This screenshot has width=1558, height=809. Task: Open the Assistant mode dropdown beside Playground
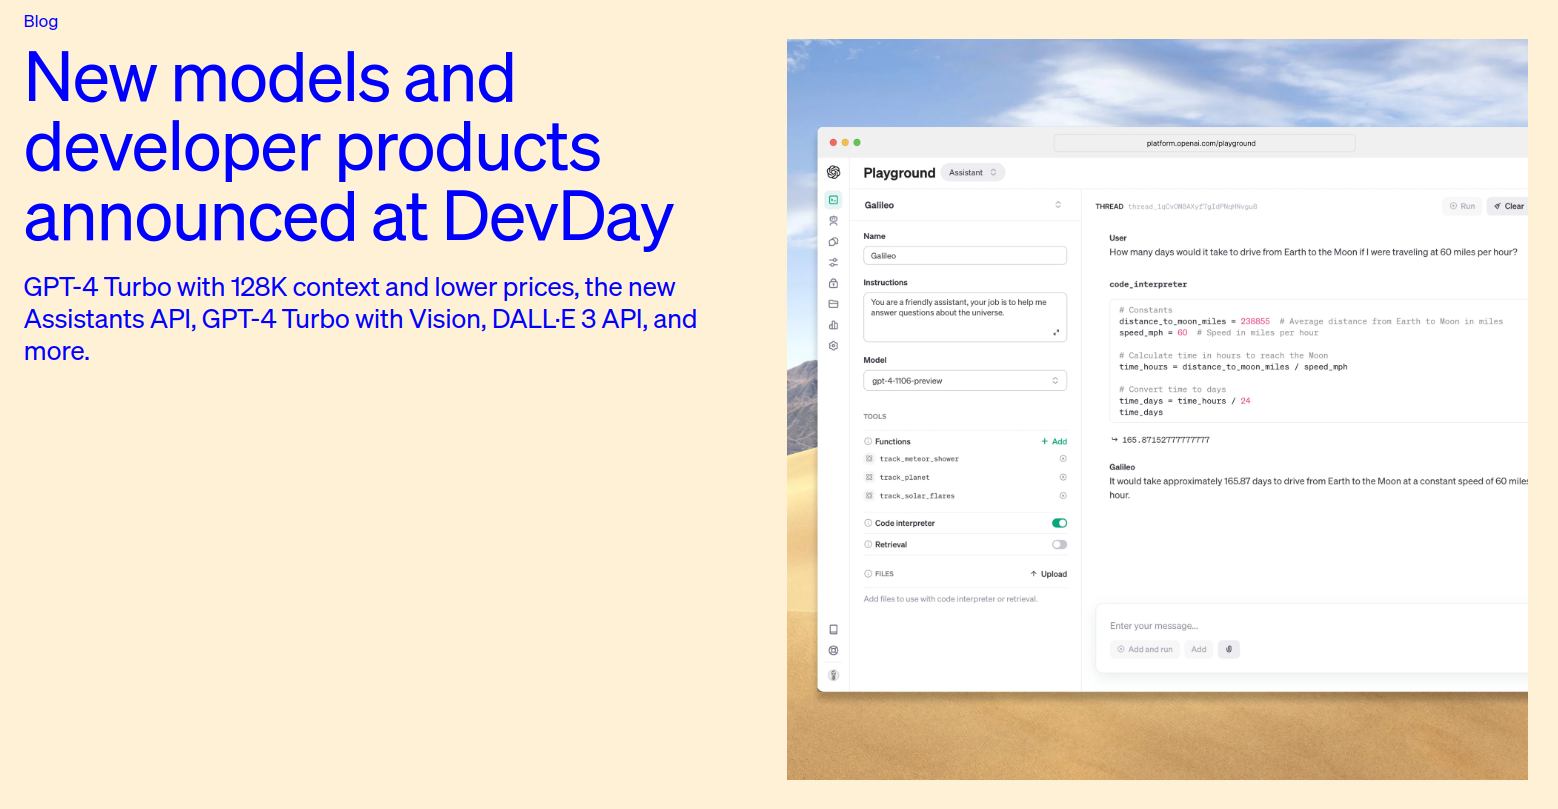click(x=973, y=173)
